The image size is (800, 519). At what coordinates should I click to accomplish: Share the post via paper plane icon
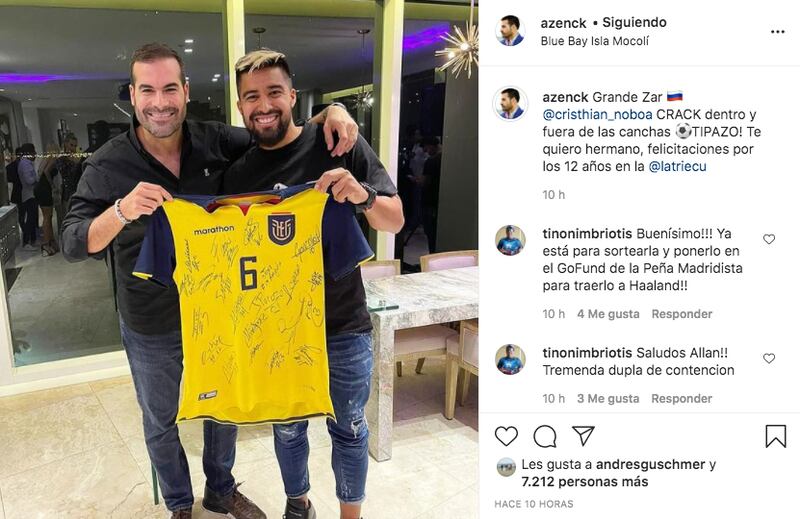583,436
